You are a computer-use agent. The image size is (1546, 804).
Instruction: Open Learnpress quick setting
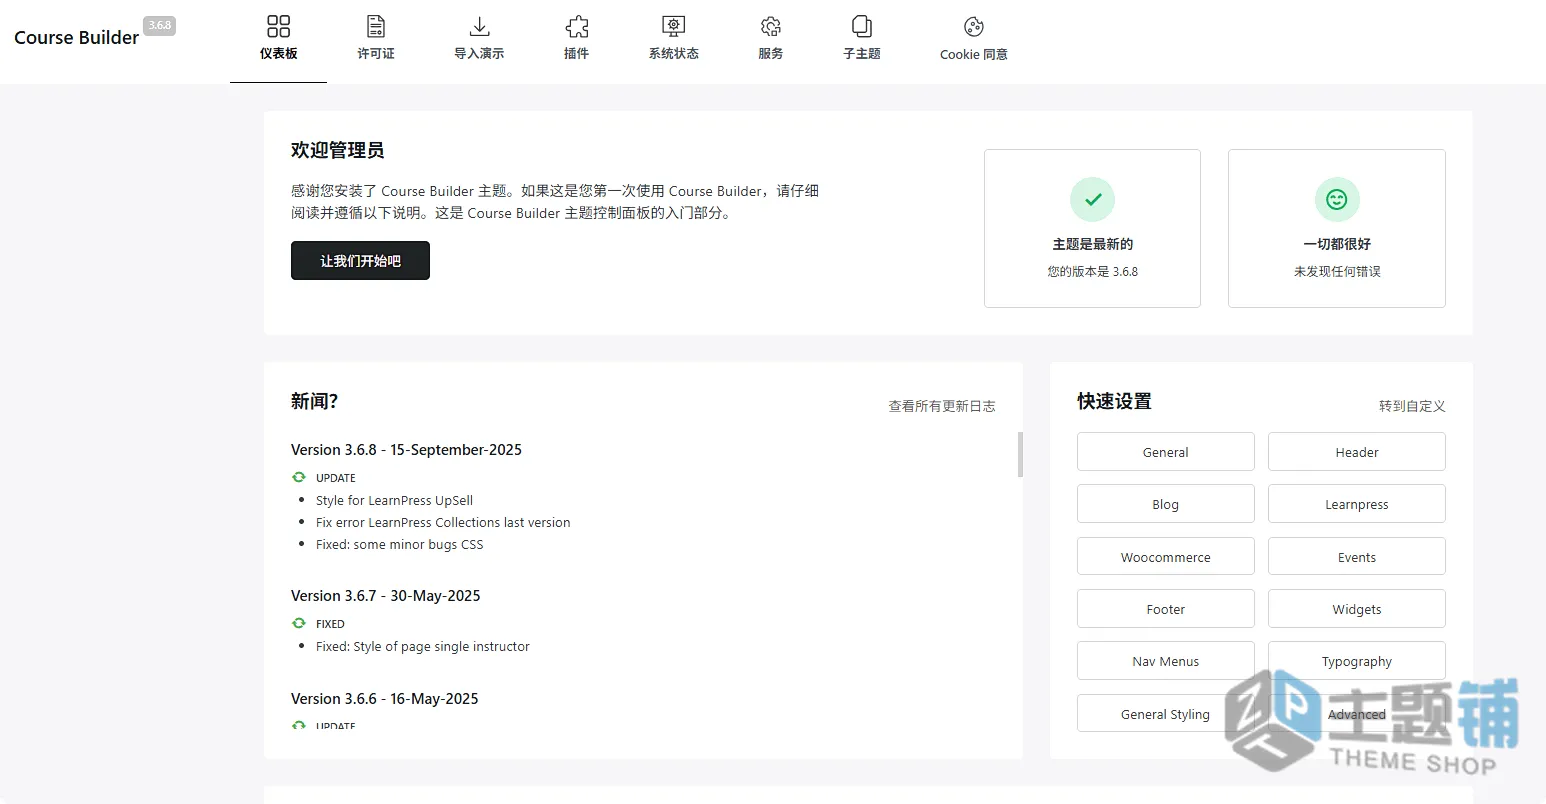(x=1357, y=504)
